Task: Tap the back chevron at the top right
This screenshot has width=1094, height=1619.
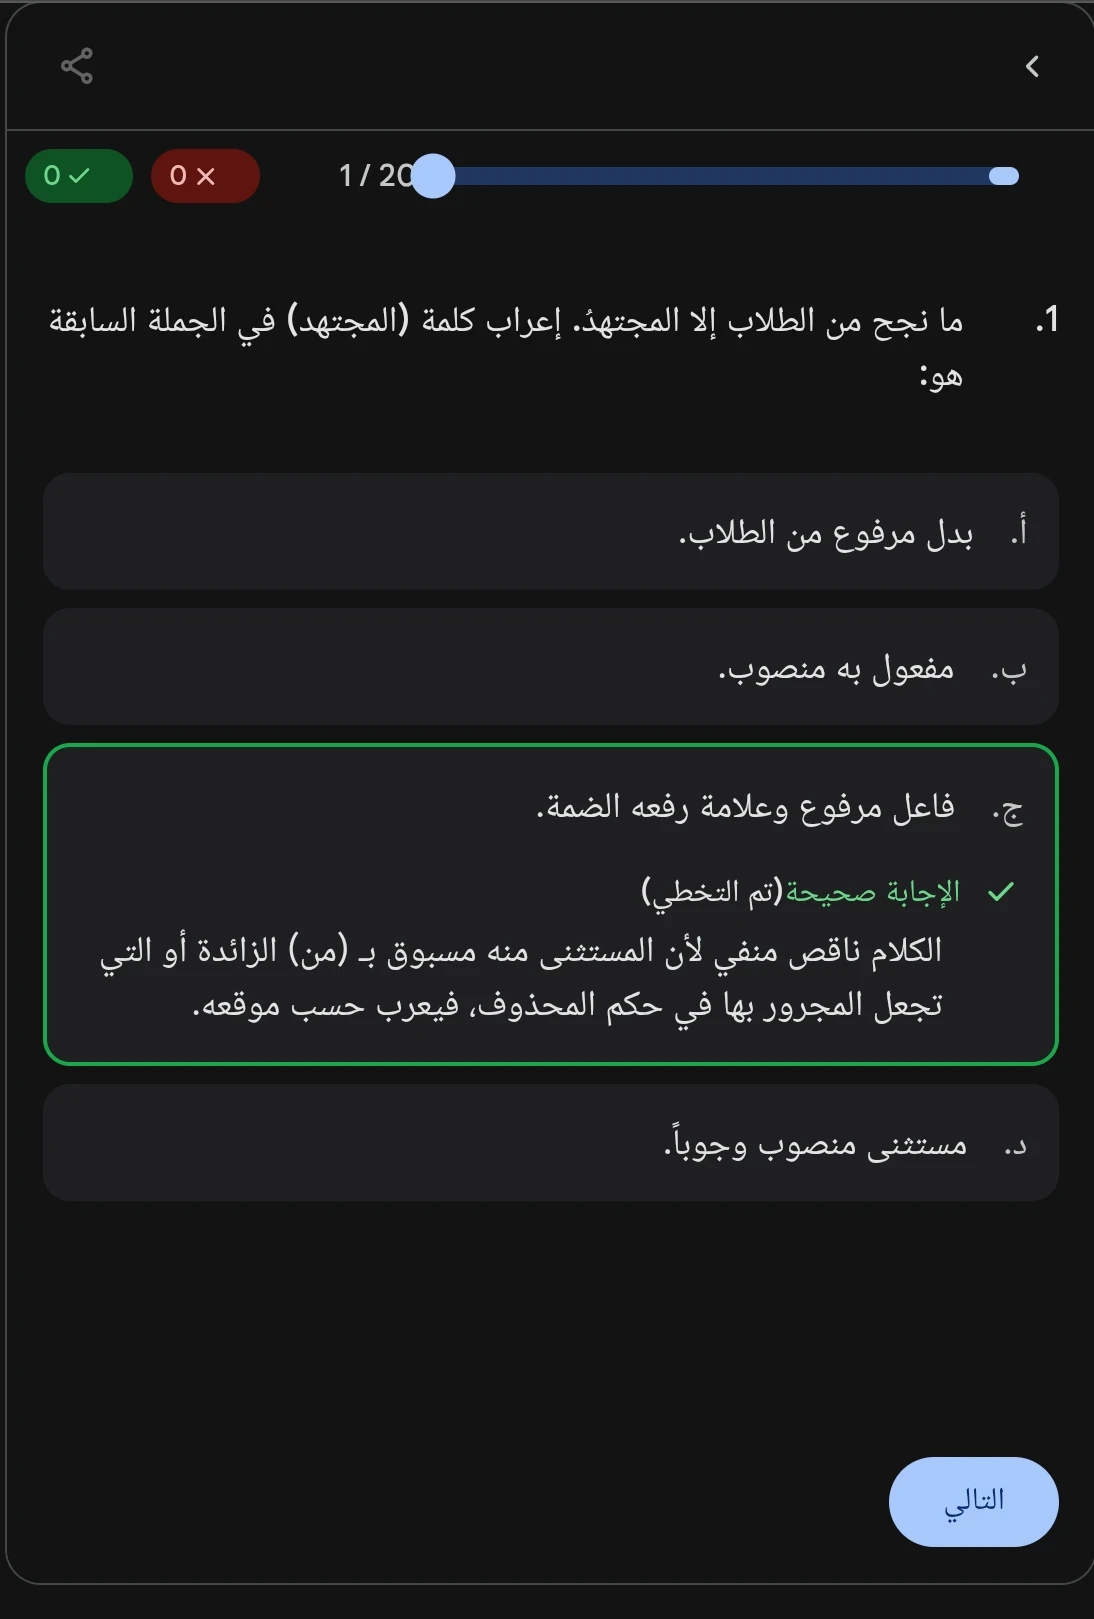Action: pos(1032,66)
